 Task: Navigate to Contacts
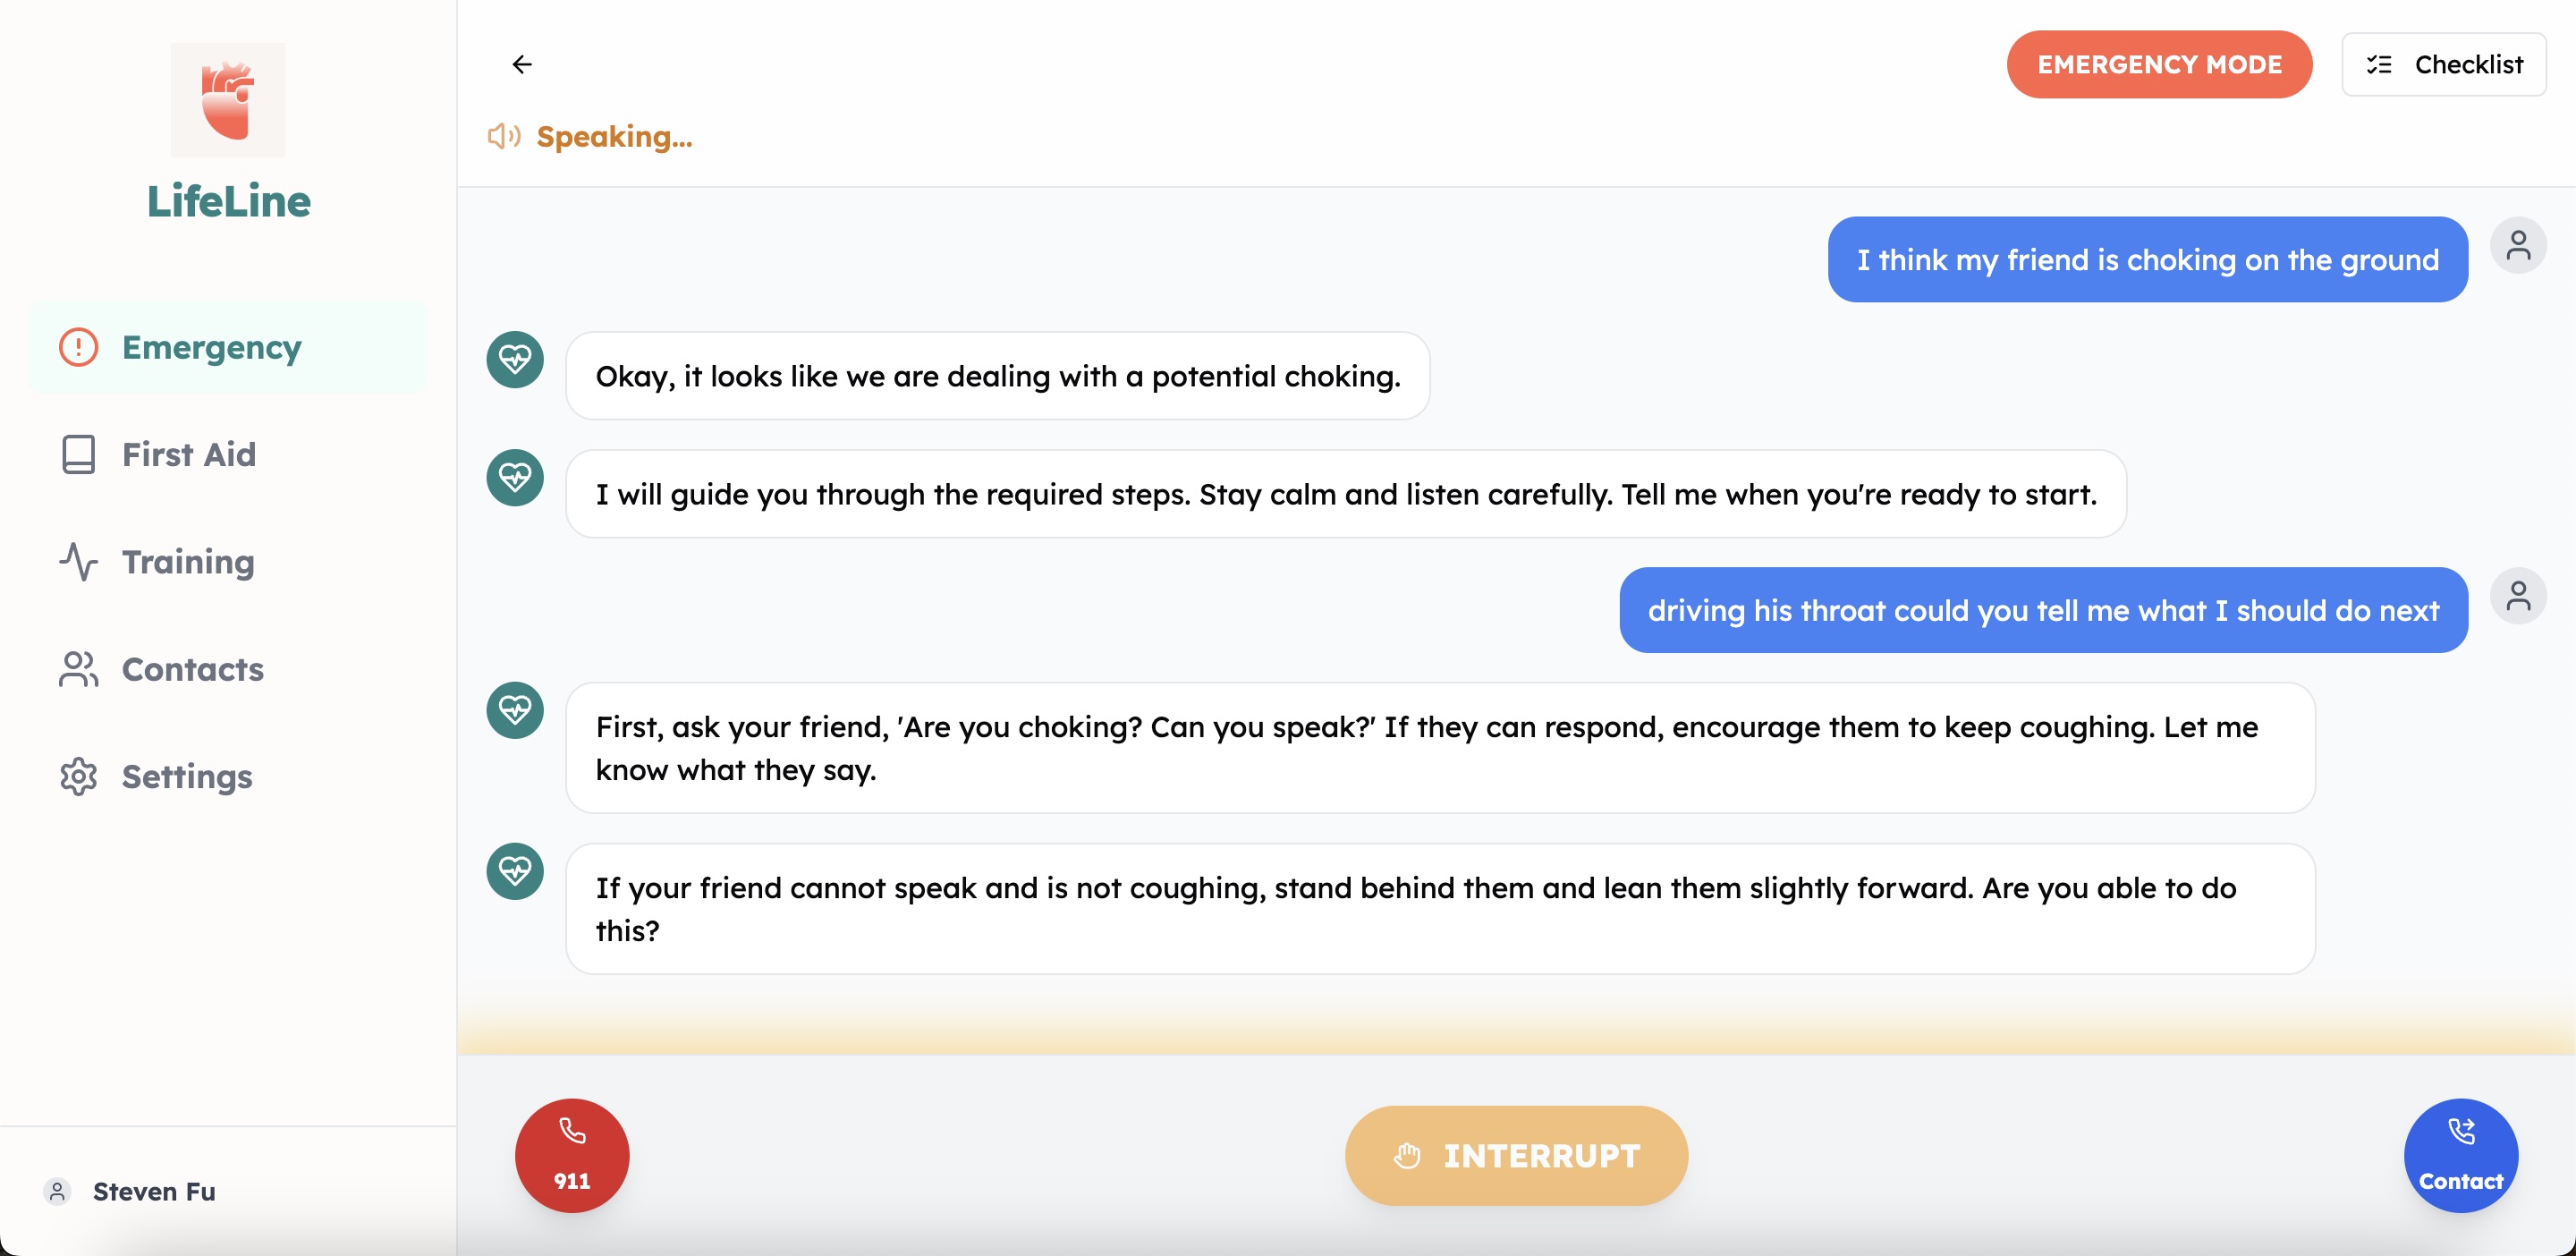[x=192, y=669]
